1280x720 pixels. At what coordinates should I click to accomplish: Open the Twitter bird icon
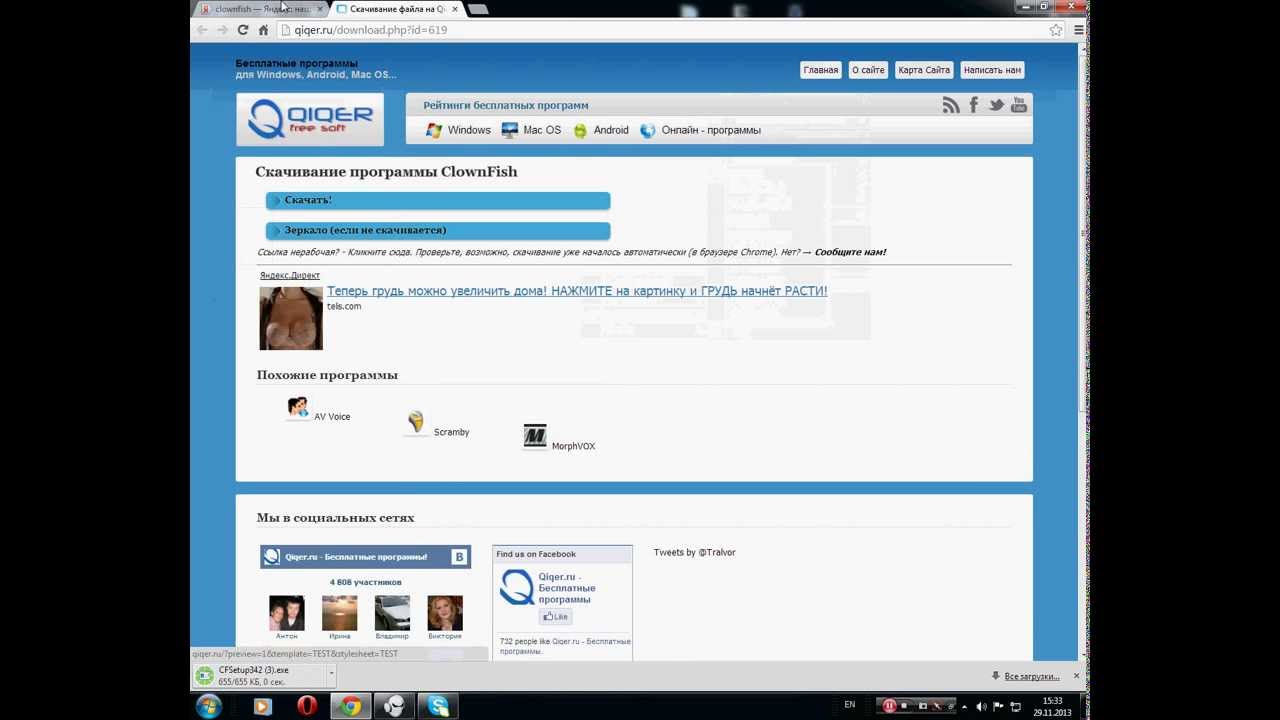click(996, 105)
